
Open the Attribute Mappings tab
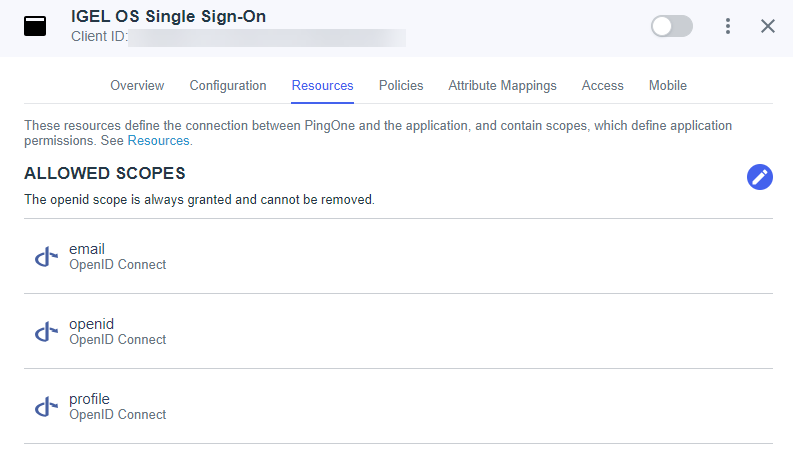[502, 86]
